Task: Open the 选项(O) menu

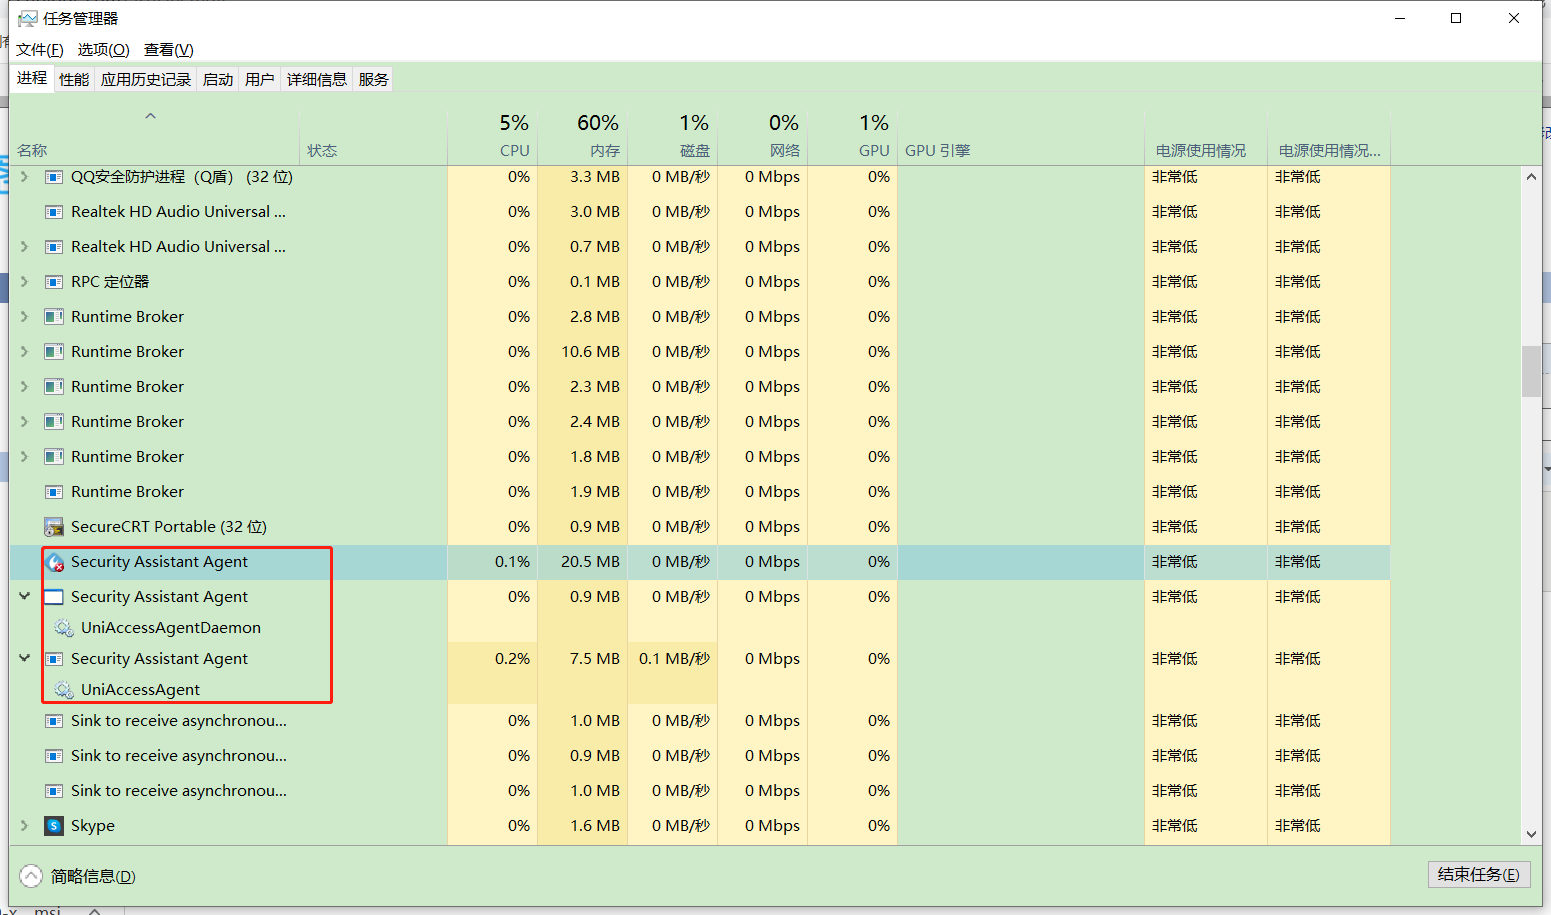Action: coord(104,50)
